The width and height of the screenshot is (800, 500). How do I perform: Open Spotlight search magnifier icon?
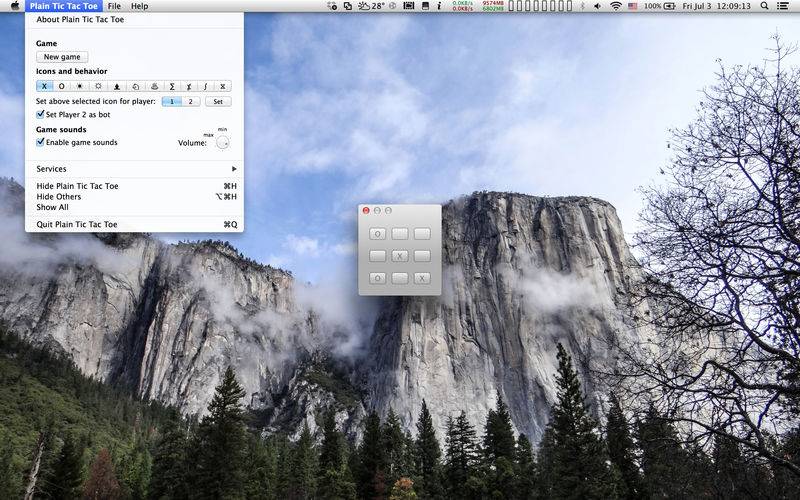pos(766,6)
